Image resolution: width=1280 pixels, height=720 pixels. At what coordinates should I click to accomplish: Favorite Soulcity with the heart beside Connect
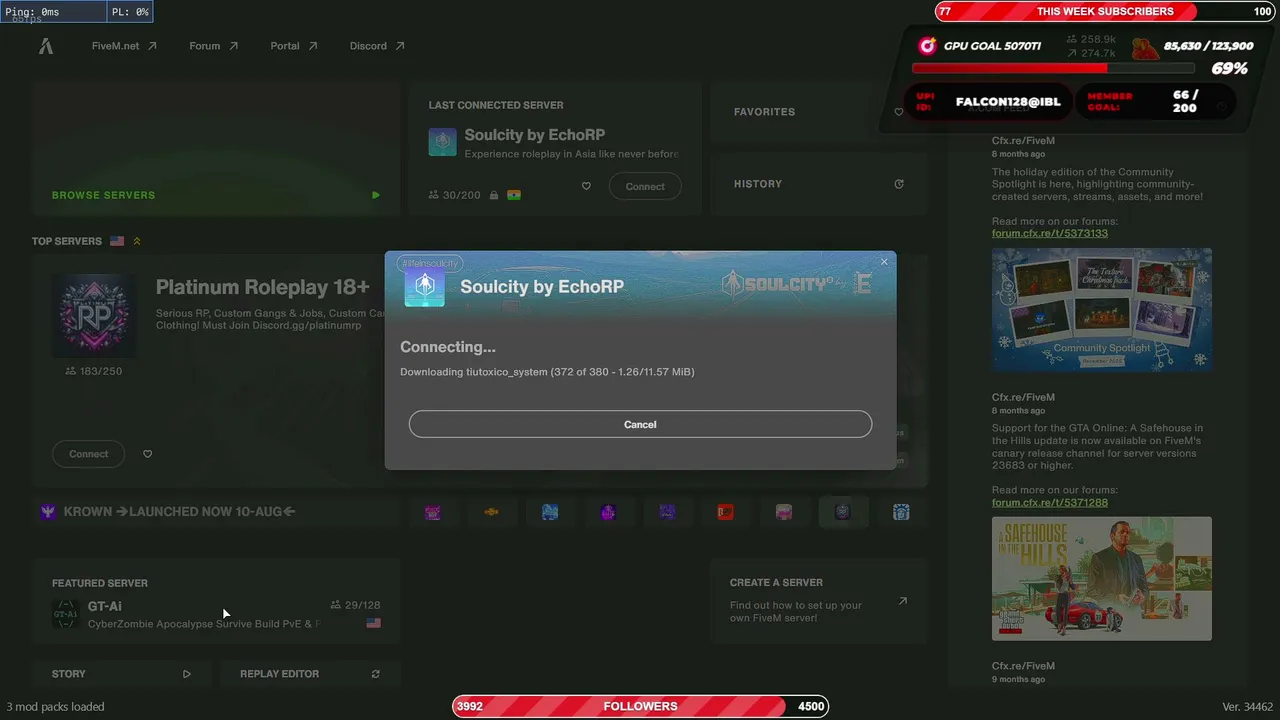(x=586, y=186)
